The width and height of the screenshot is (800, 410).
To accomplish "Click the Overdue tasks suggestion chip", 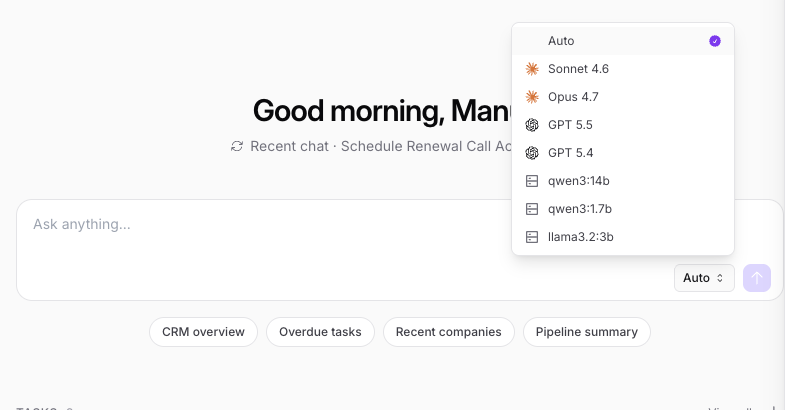I will [320, 332].
